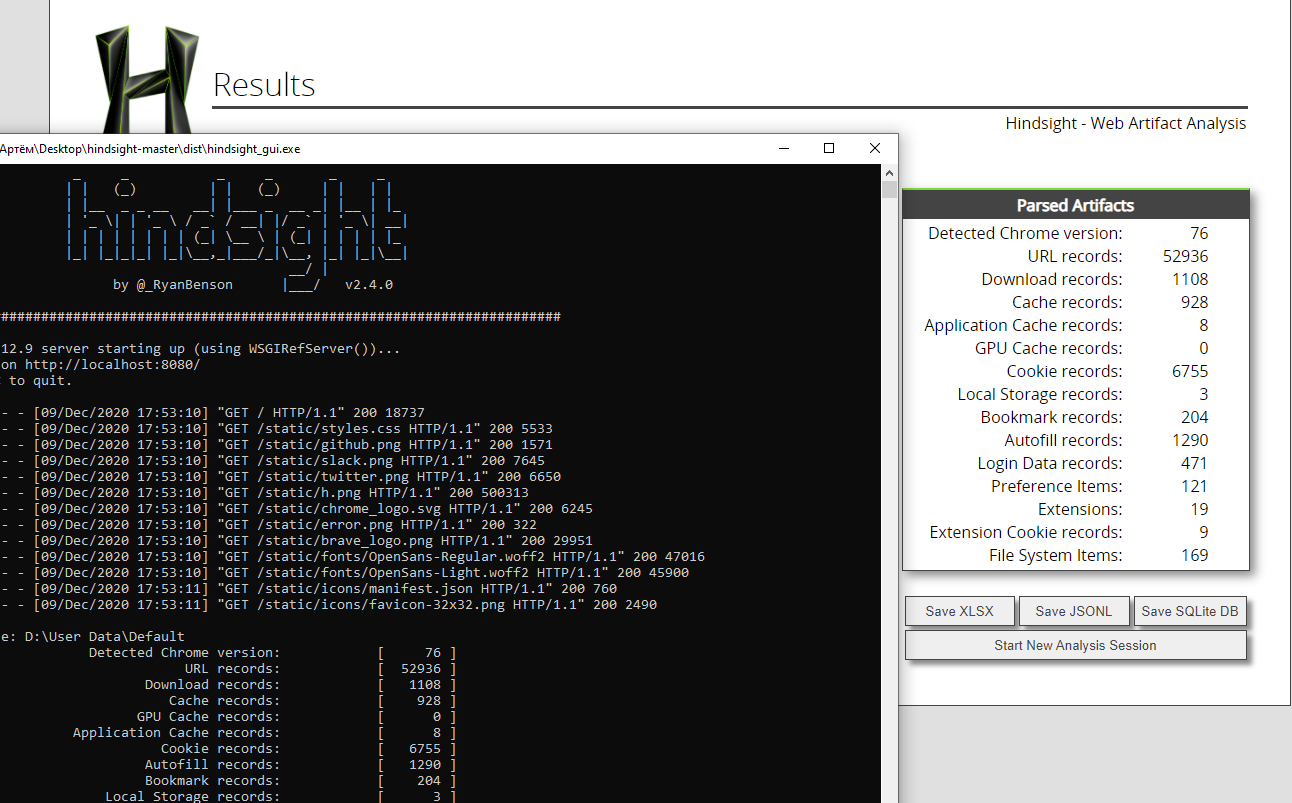Viewport: 1292px width, 803px height.
Task: Click 'Local Storage records:' label in panel
Action: point(1040,394)
